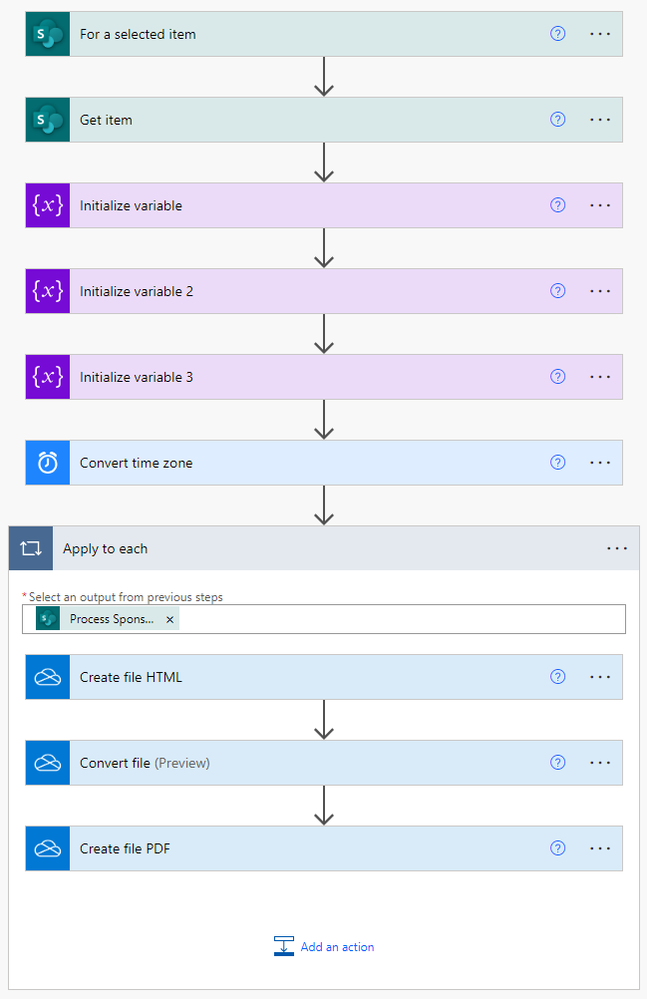Click the 'Select an output' input field
The image size is (647, 999).
click(400, 620)
